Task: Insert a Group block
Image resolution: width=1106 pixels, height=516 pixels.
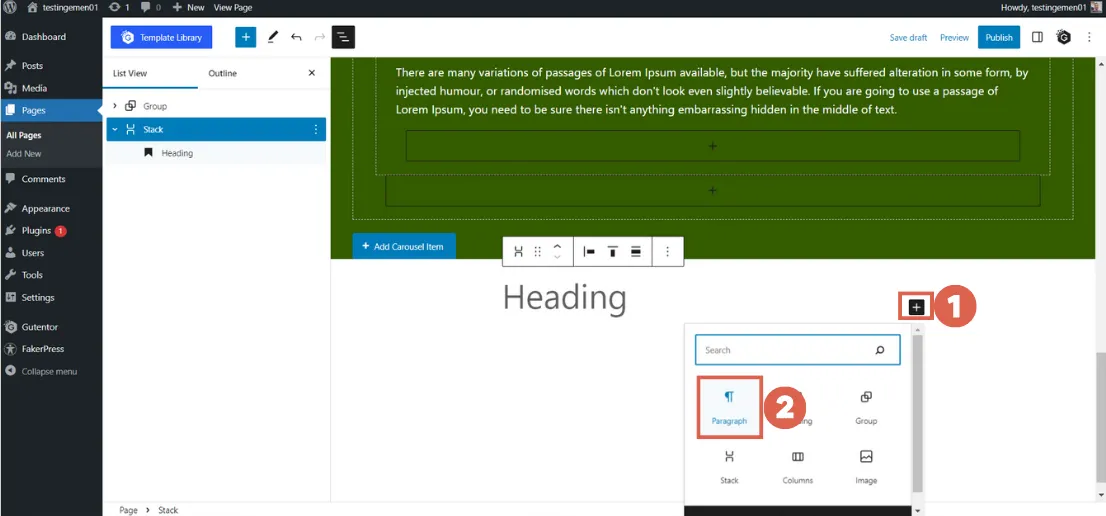Action: 866,408
